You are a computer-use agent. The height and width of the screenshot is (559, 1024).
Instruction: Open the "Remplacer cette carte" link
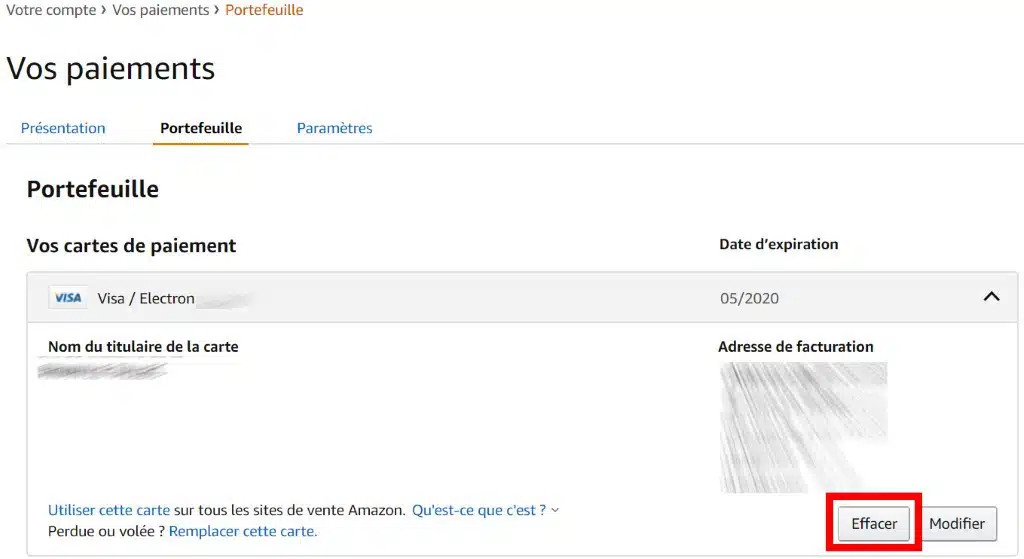point(243,532)
